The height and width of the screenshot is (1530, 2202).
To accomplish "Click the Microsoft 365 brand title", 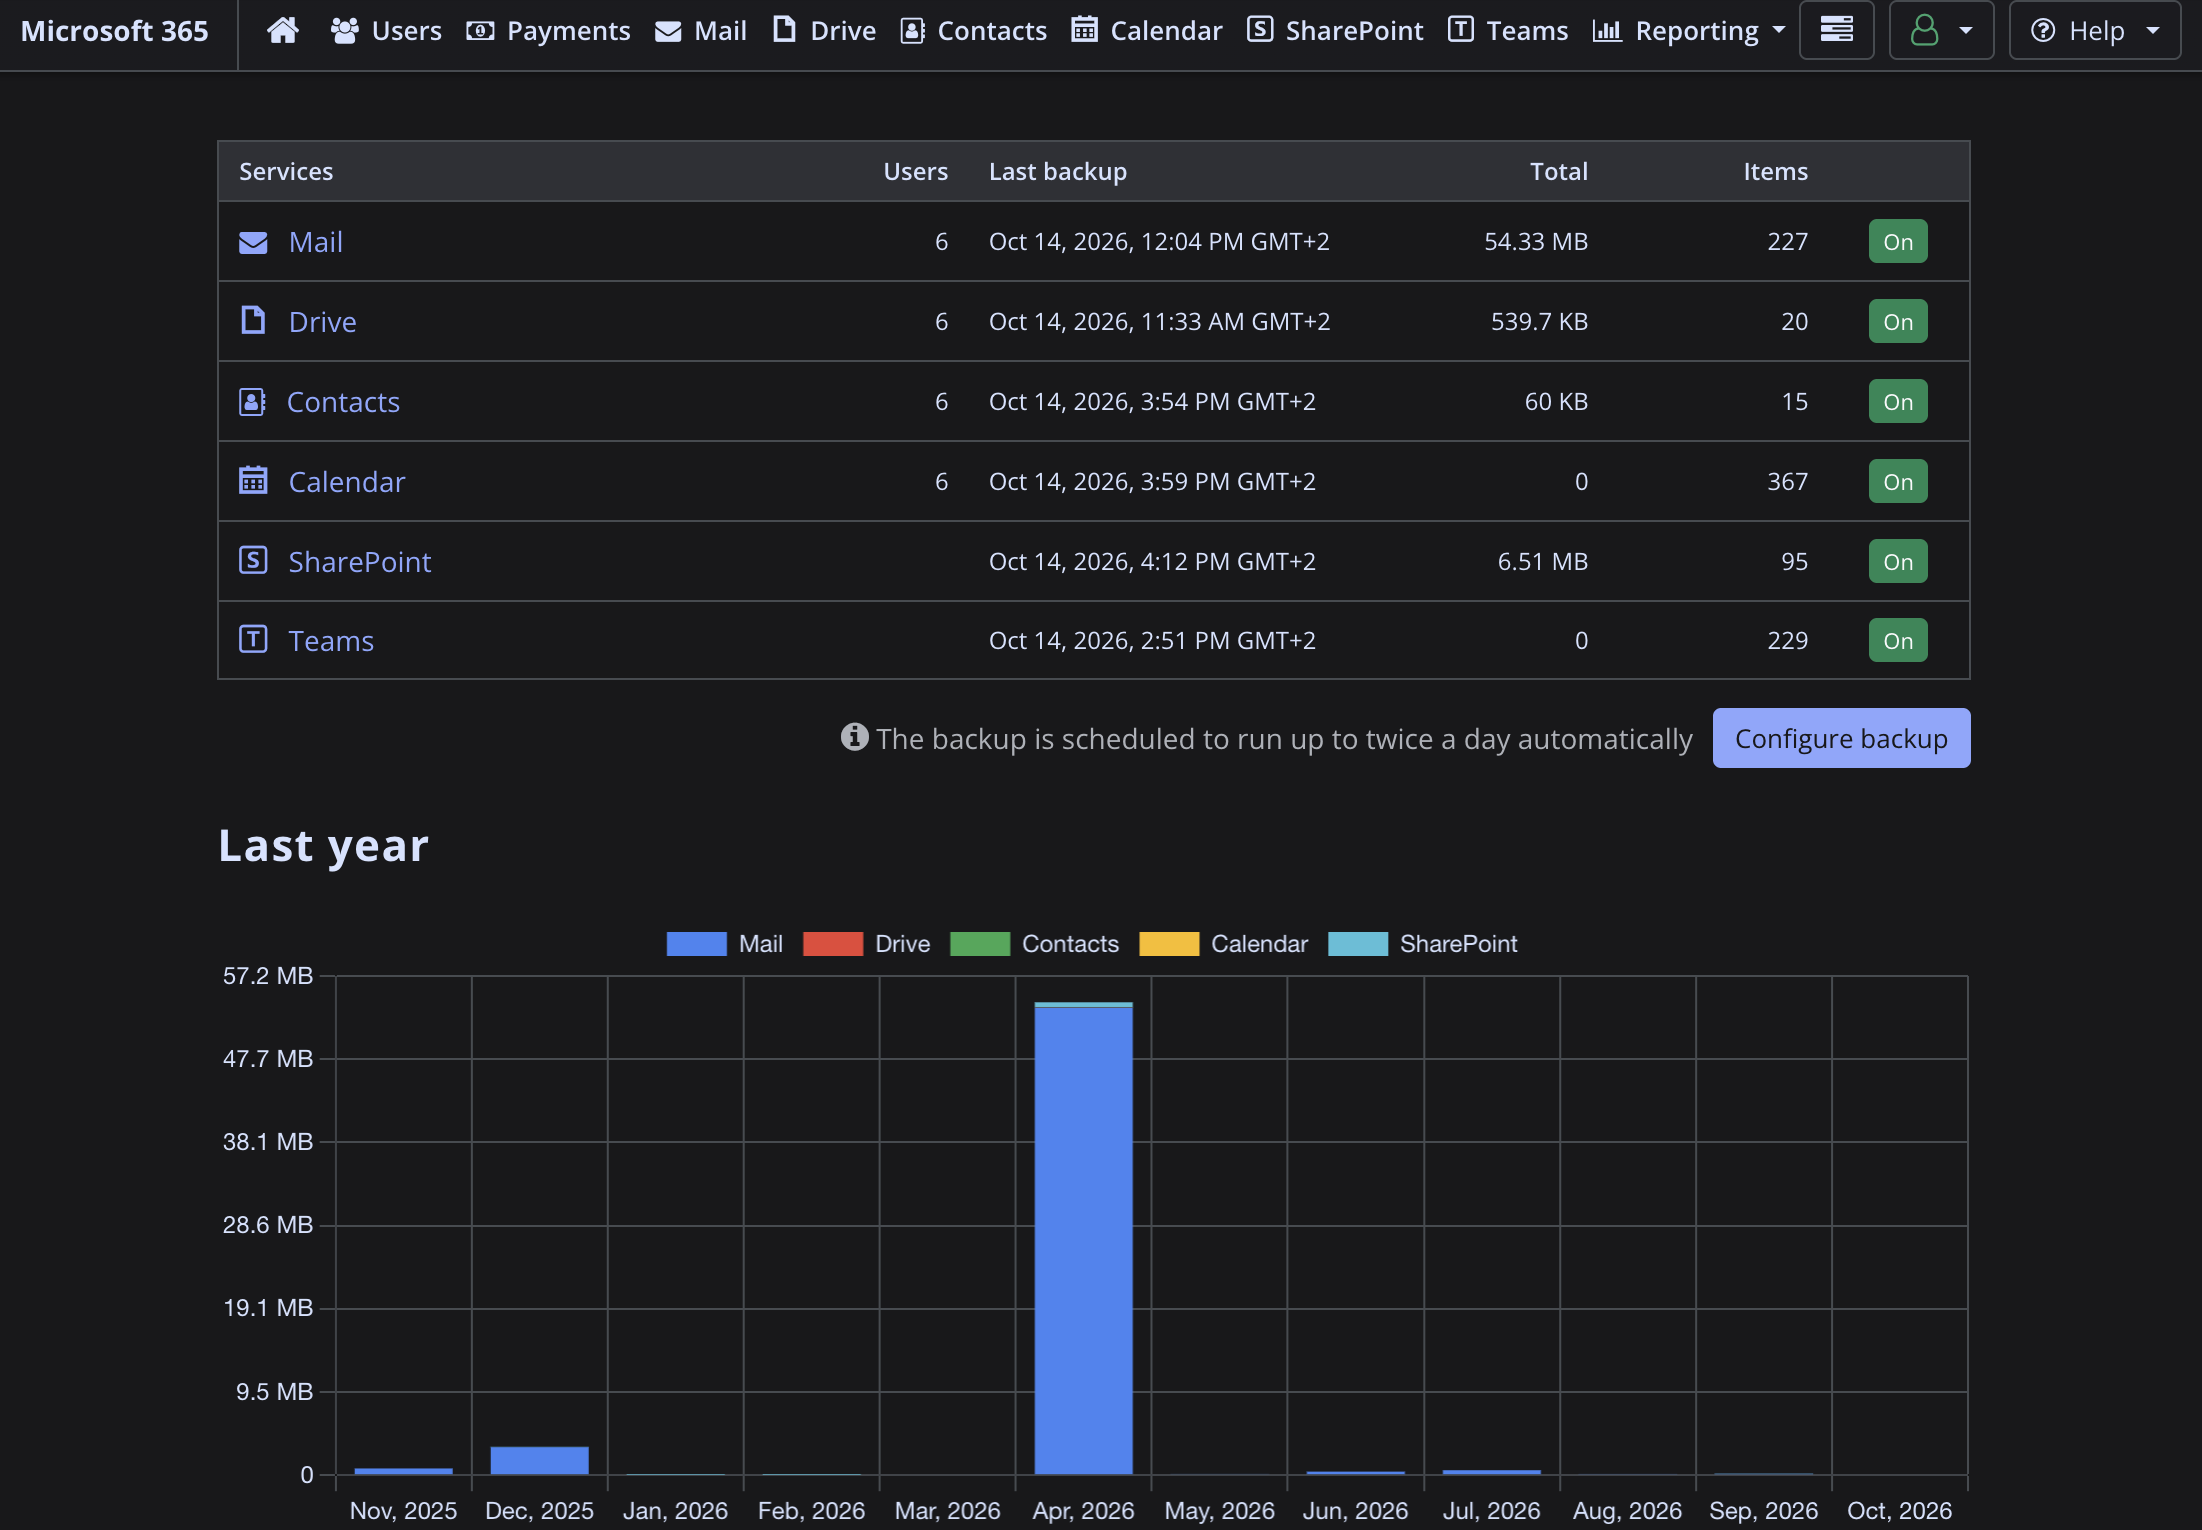I will [114, 31].
